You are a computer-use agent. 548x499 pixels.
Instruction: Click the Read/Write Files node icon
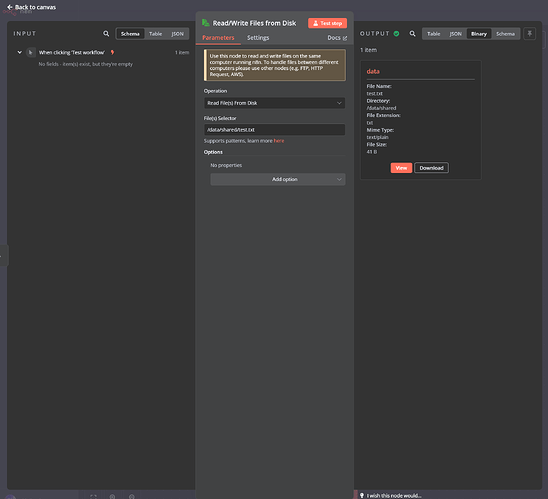[206, 23]
